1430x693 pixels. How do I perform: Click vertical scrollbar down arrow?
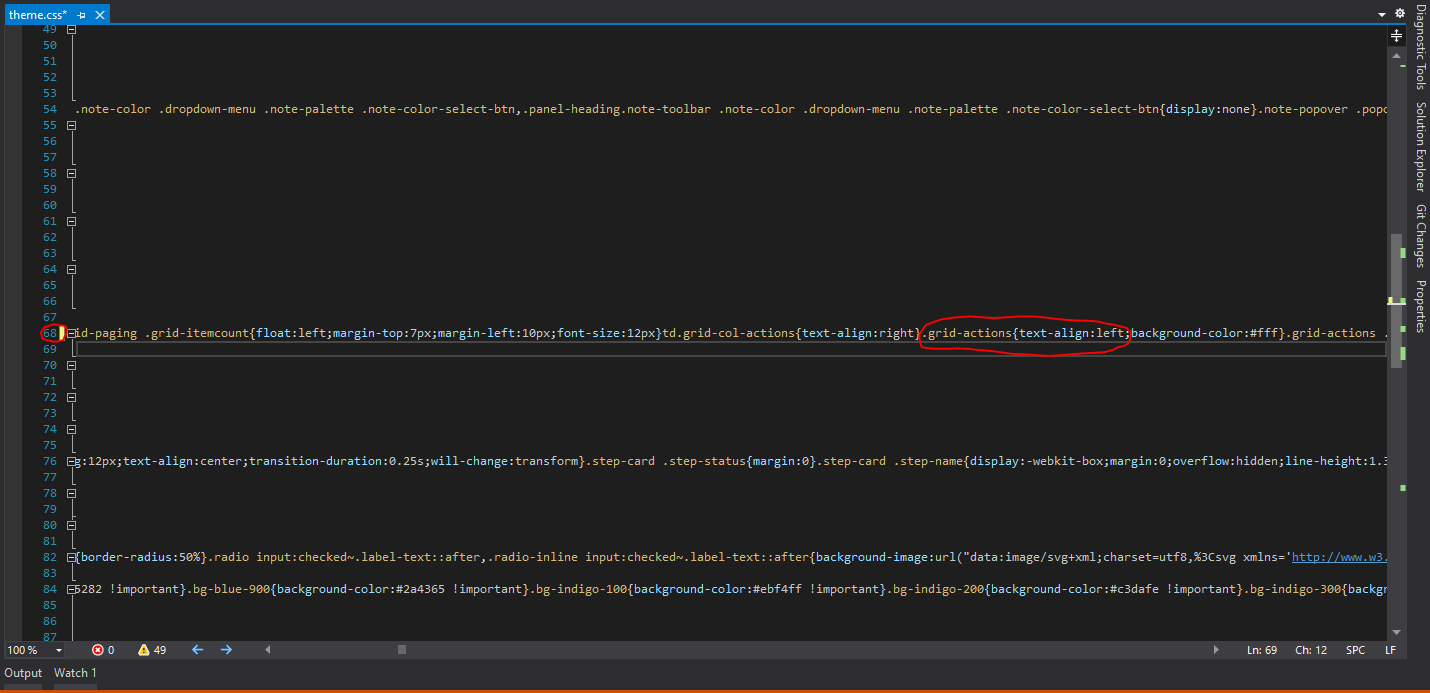(x=1397, y=633)
